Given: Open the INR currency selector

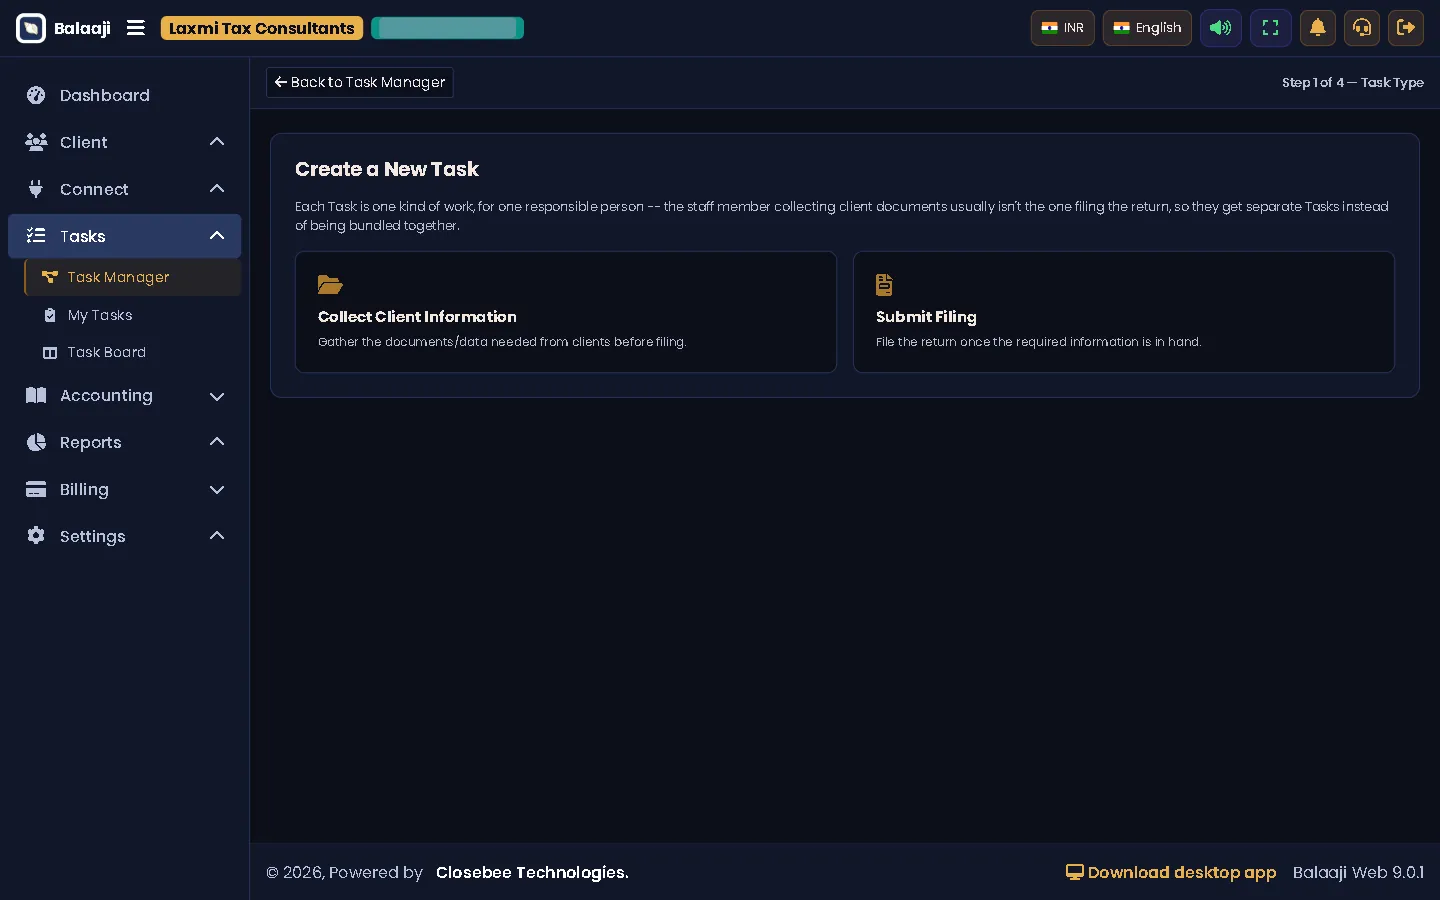Looking at the screenshot, I should coord(1063,28).
